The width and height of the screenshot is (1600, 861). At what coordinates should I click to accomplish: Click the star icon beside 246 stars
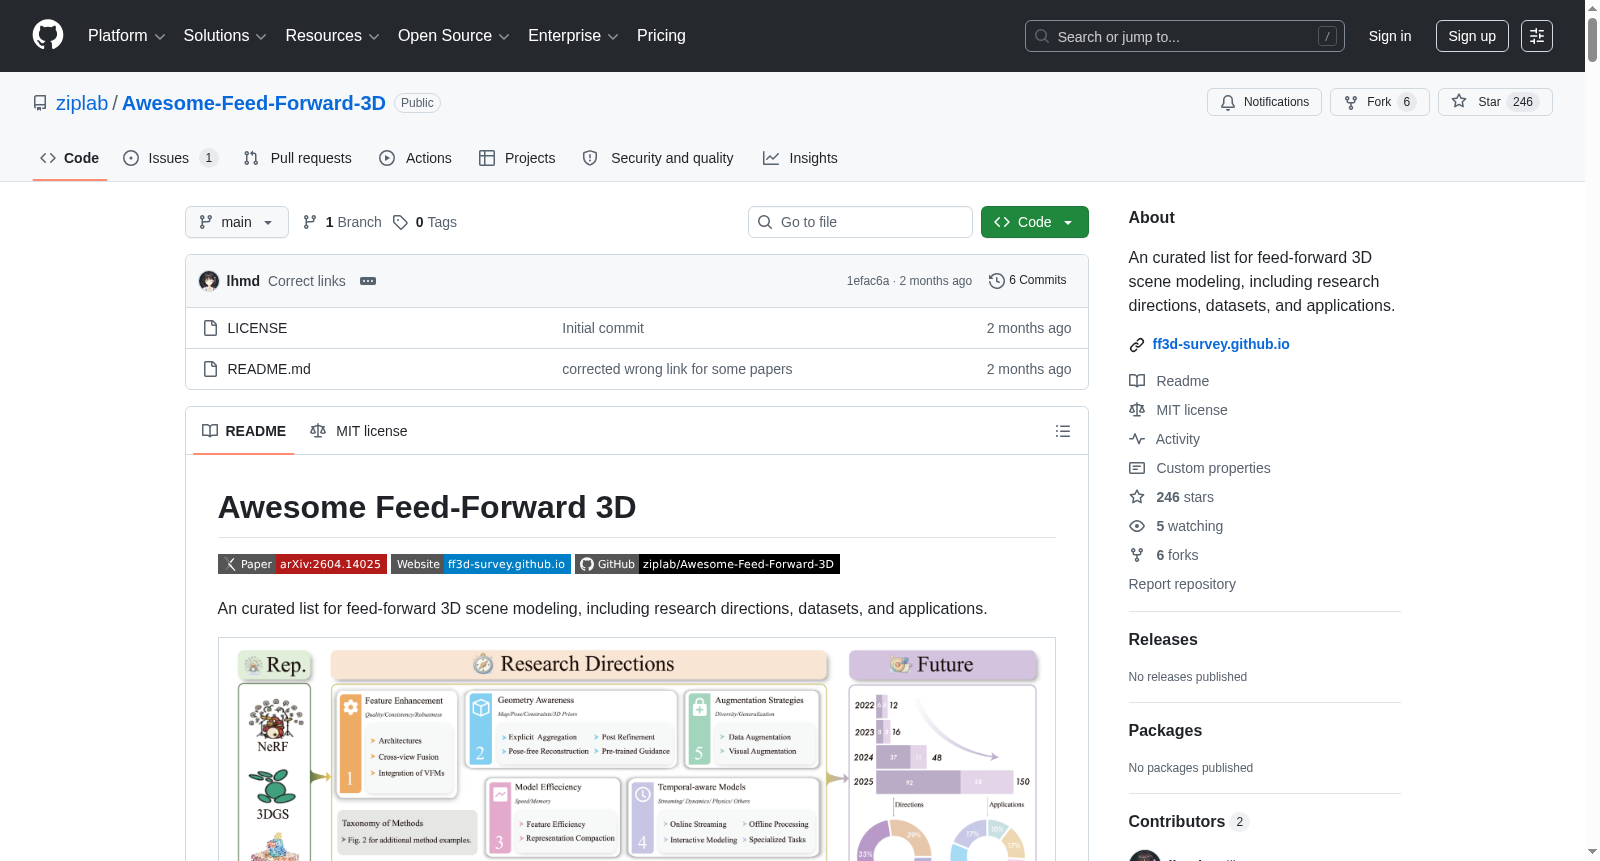[x=1137, y=497]
